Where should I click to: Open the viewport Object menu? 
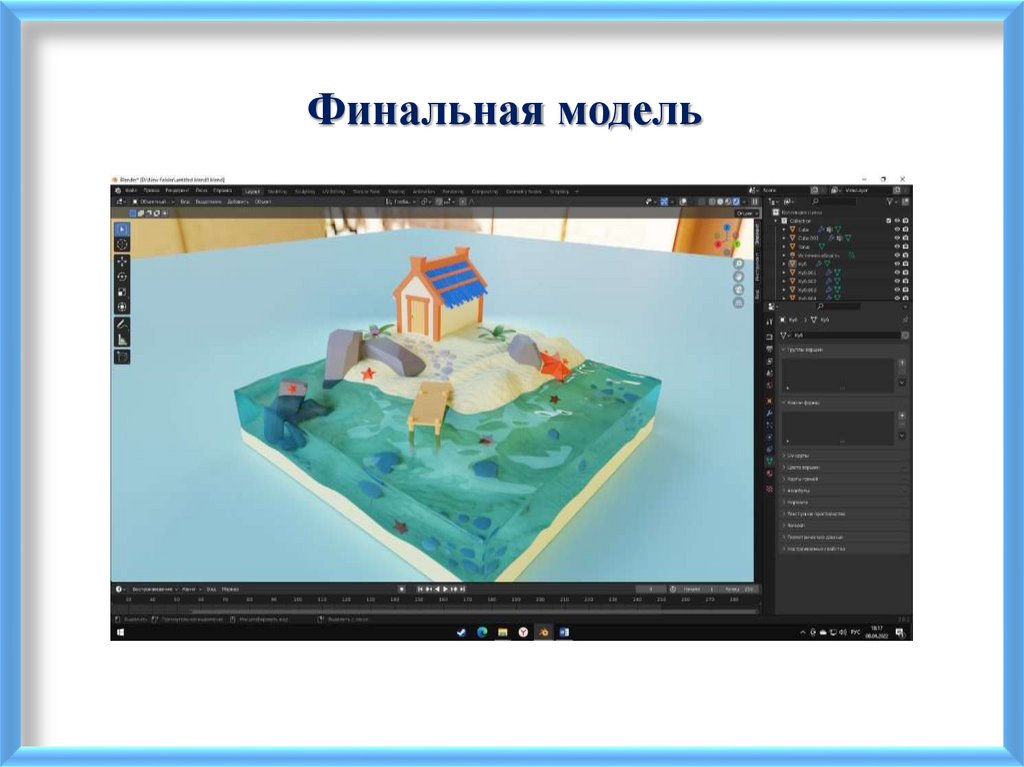tap(263, 202)
